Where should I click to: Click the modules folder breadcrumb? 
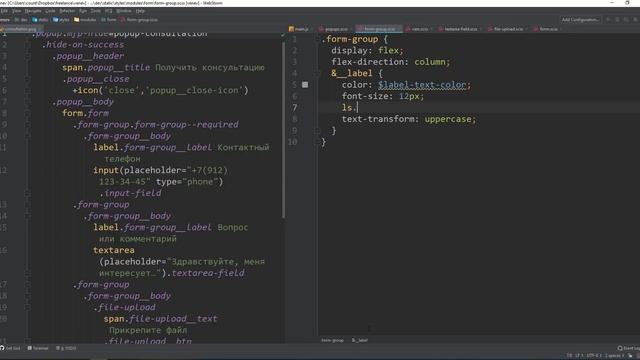point(85,20)
